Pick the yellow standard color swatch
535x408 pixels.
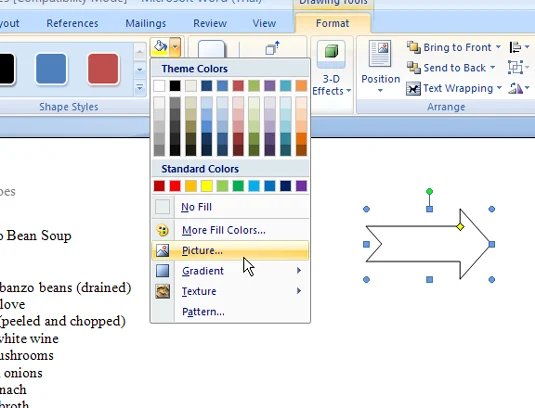[207, 186]
